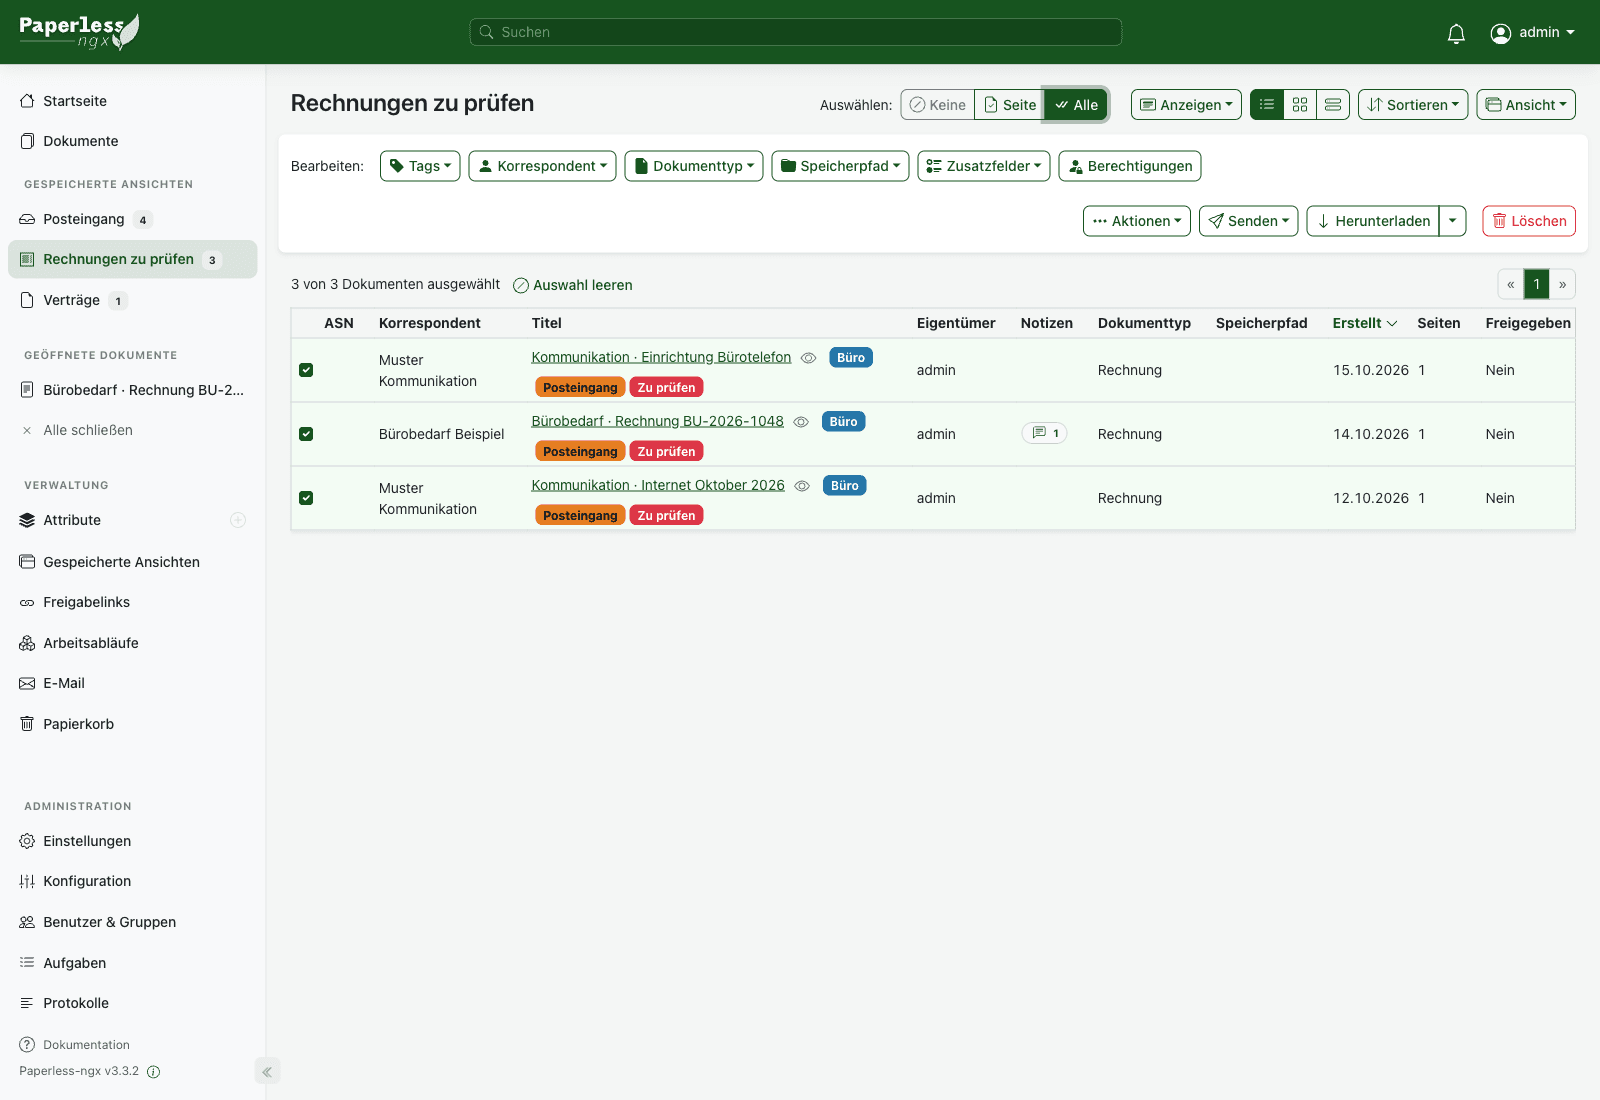
Task: Open the download options caret next to Herunterladen
Action: coord(1452,221)
